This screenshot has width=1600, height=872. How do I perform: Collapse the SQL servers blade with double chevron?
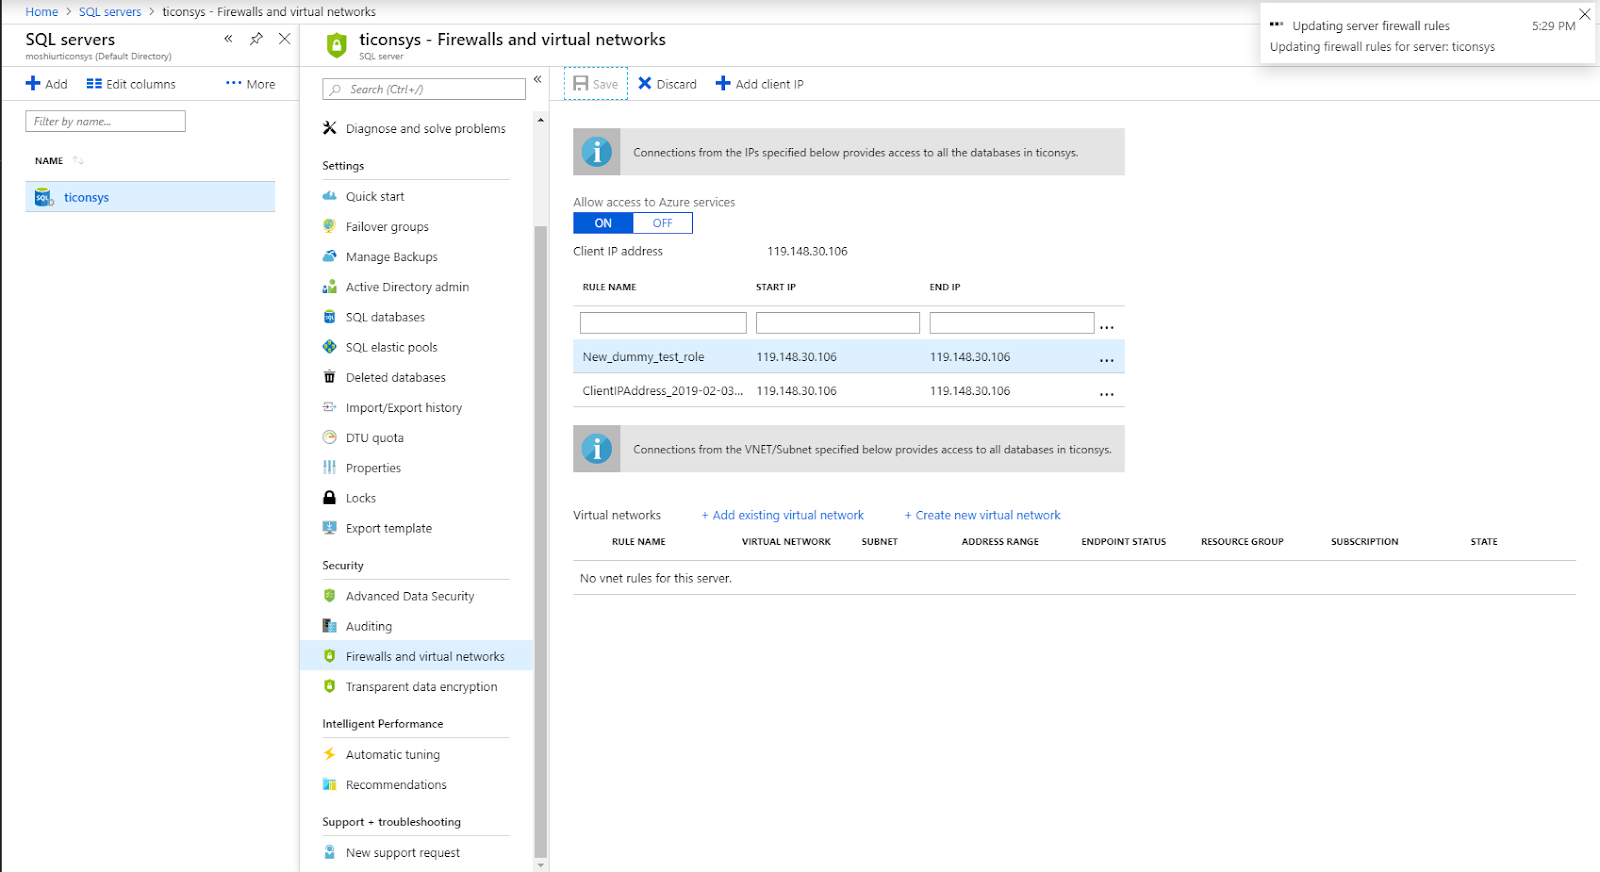click(x=228, y=39)
